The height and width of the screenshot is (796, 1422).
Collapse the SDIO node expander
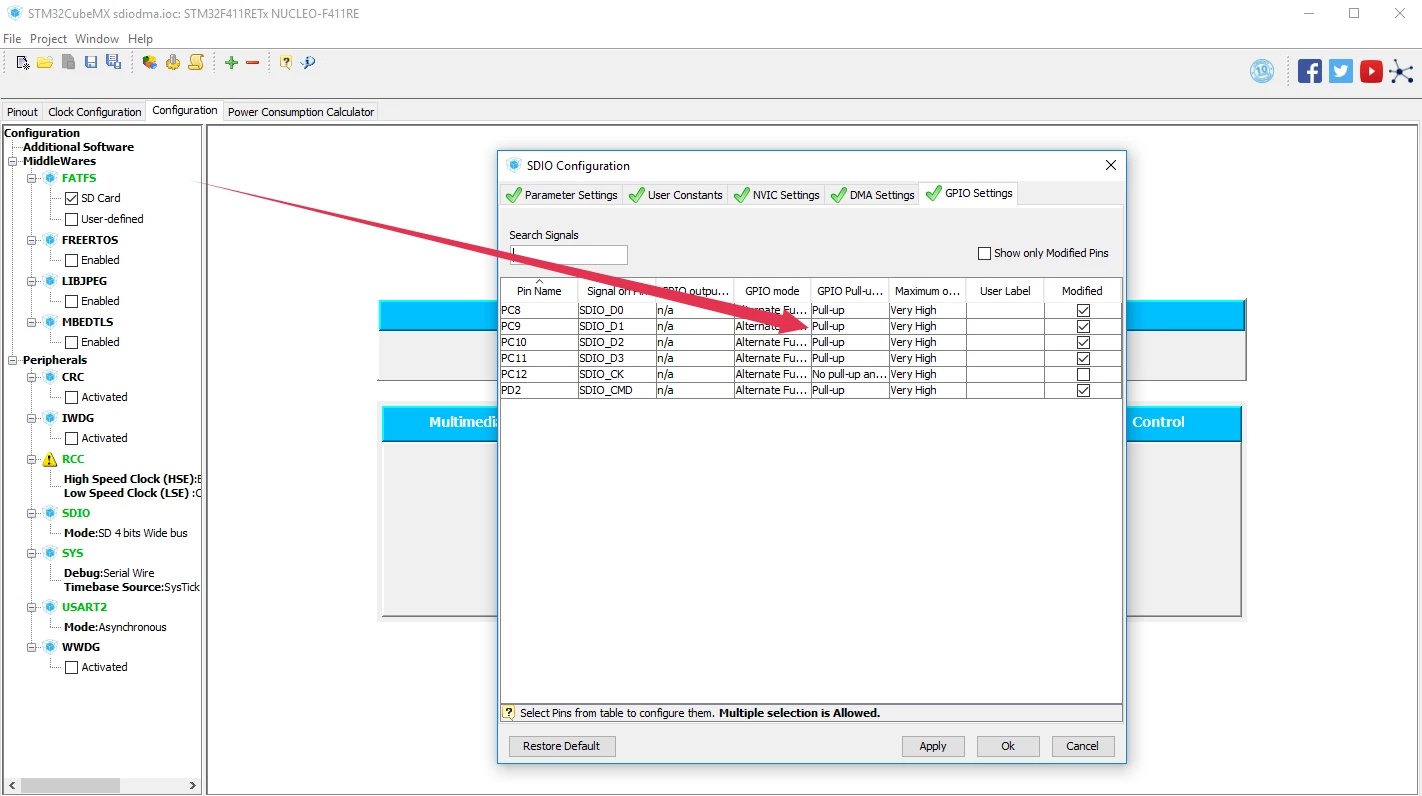coord(32,513)
